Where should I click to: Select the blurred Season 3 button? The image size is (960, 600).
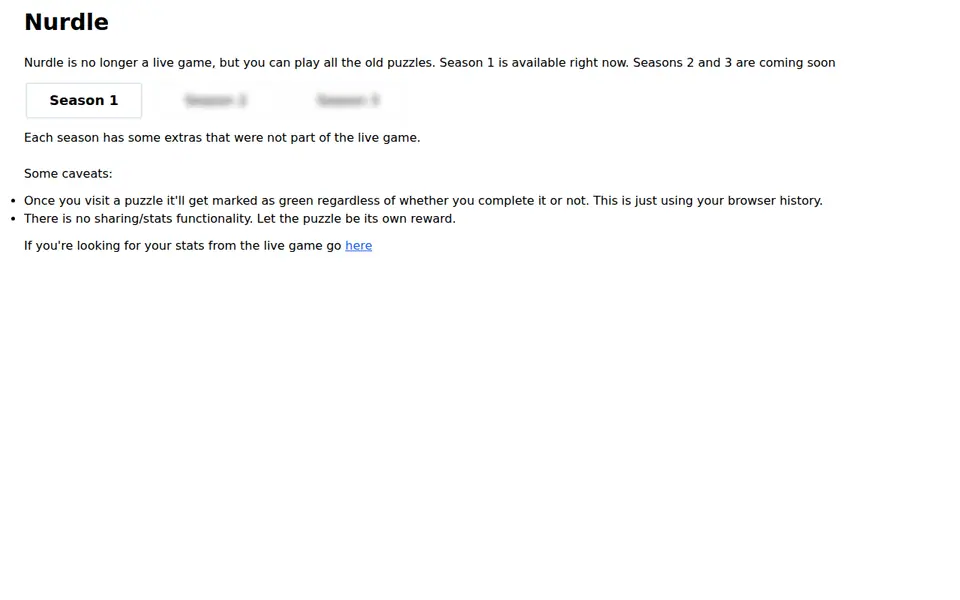click(x=348, y=100)
